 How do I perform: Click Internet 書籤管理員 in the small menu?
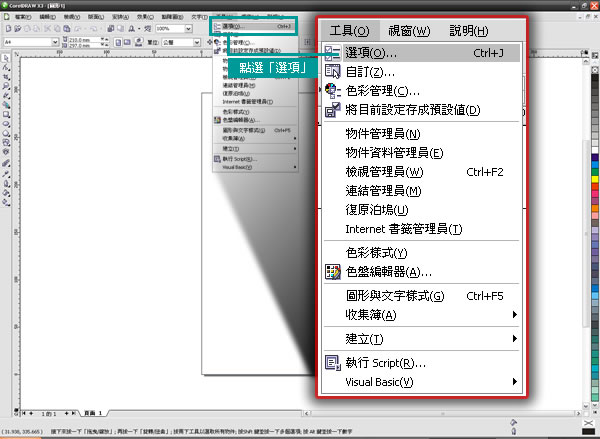pos(248,102)
